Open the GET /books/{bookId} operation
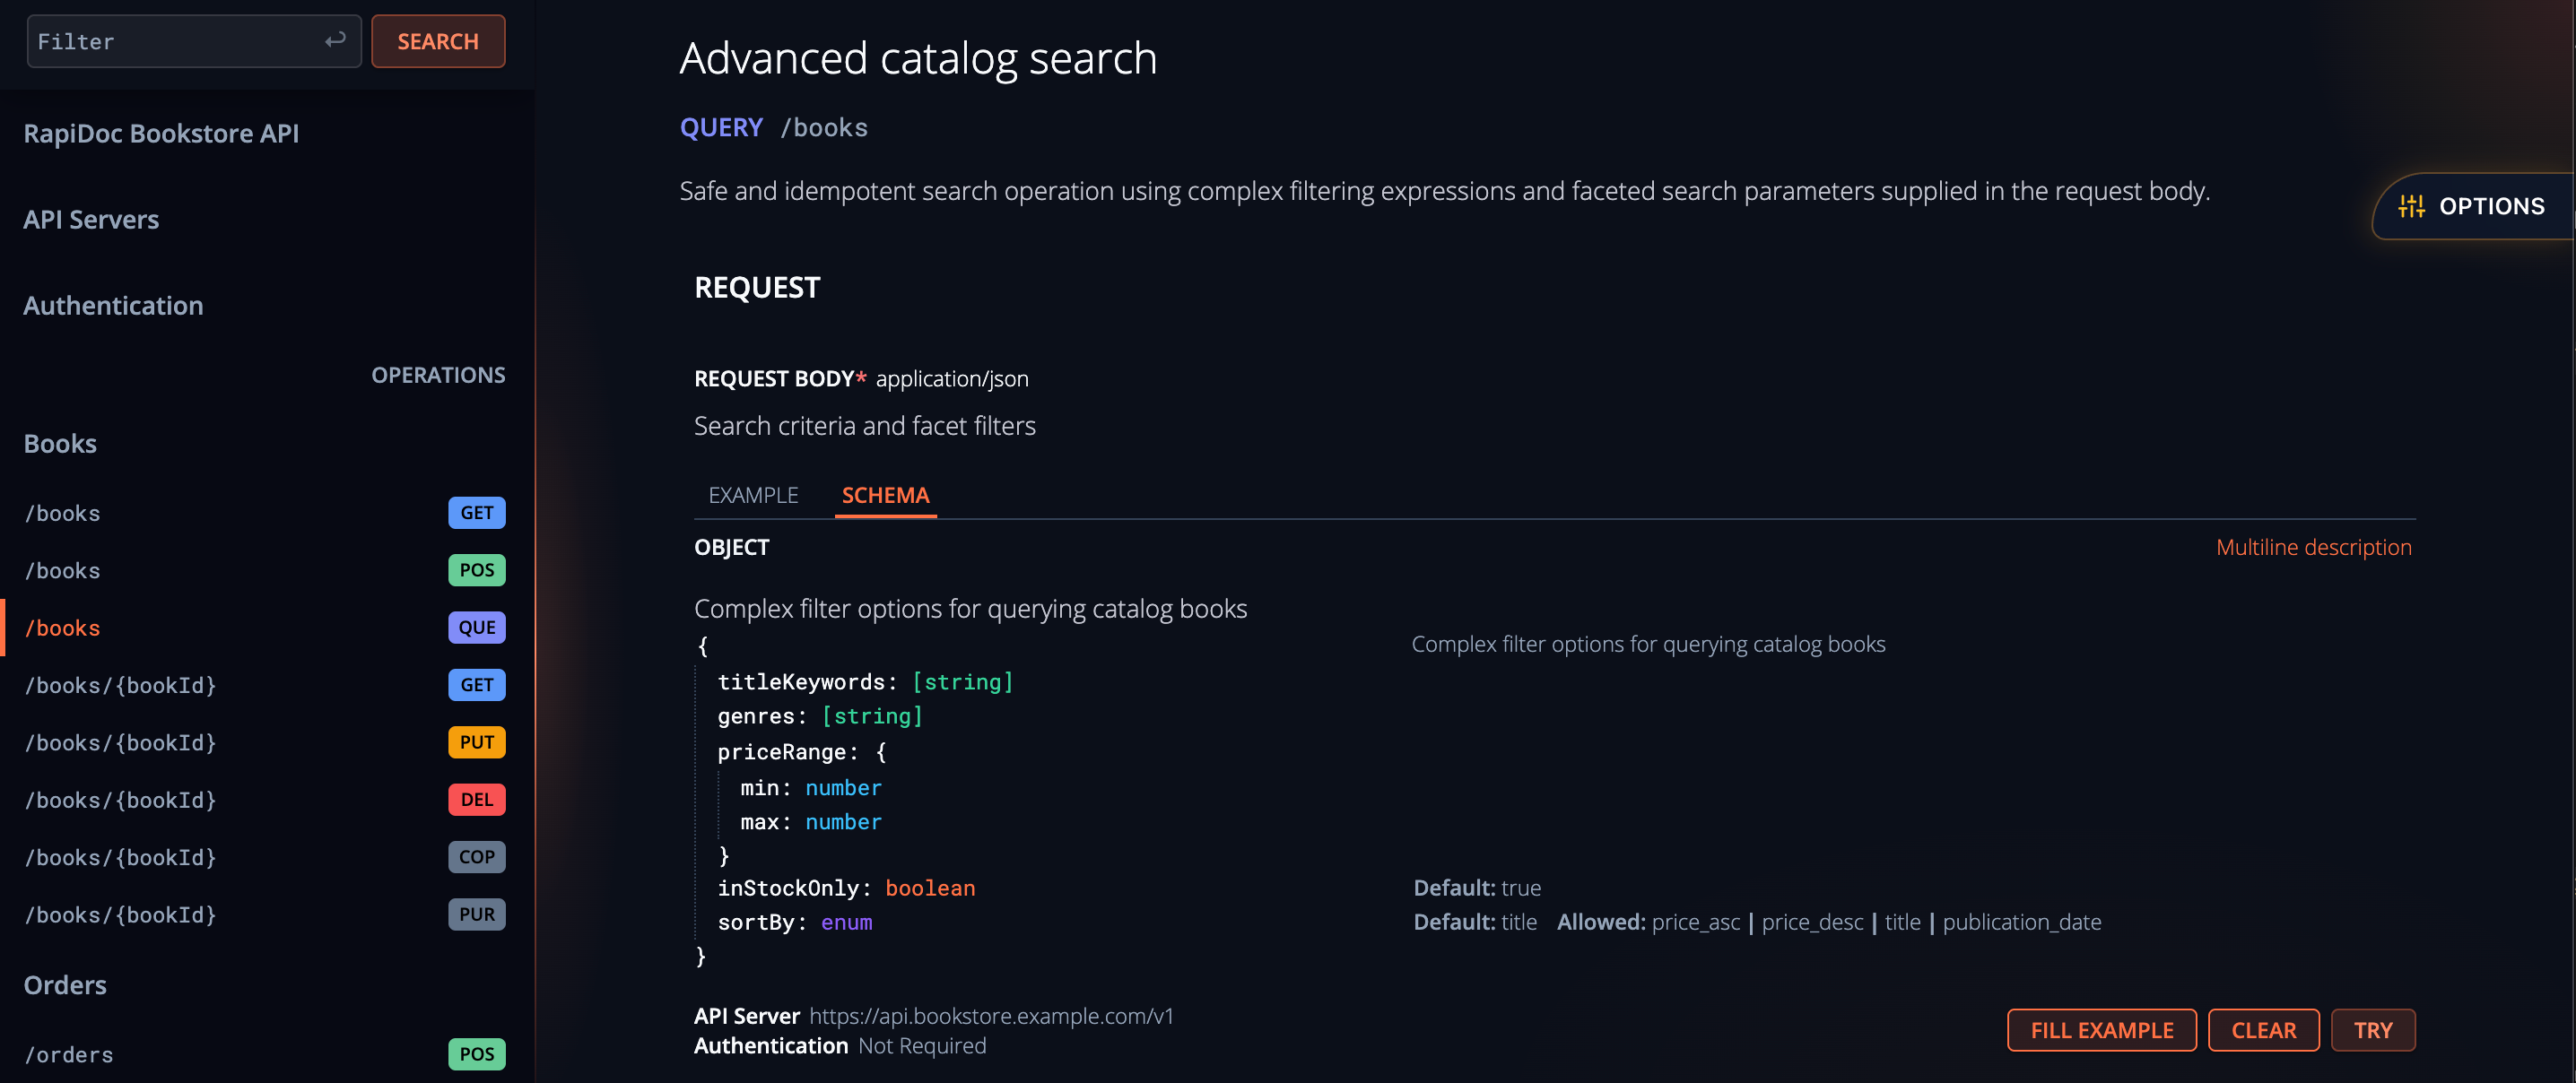The image size is (2576, 1083). (265, 685)
